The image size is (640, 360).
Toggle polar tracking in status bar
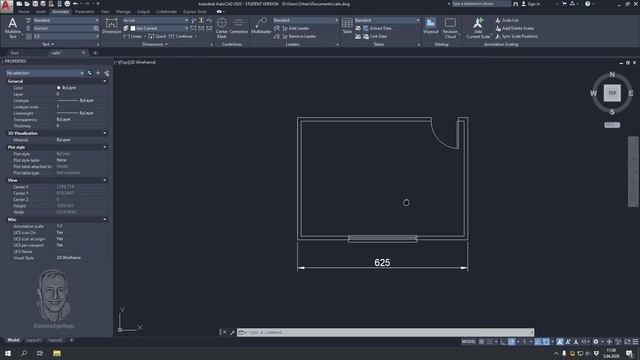(511, 342)
